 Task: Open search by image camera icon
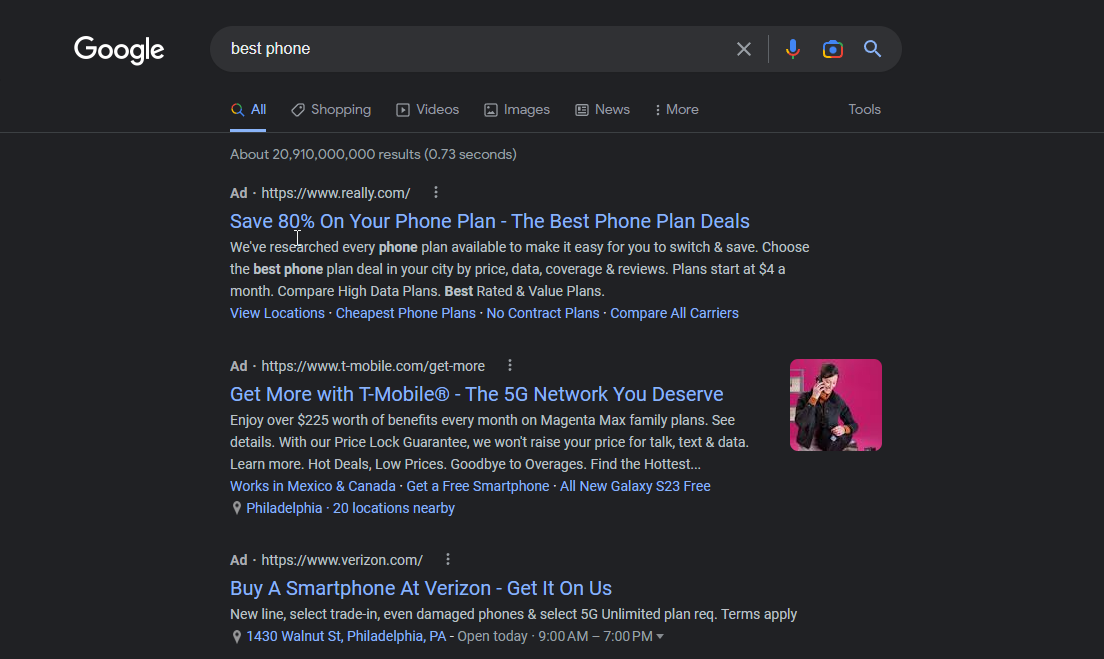(833, 49)
